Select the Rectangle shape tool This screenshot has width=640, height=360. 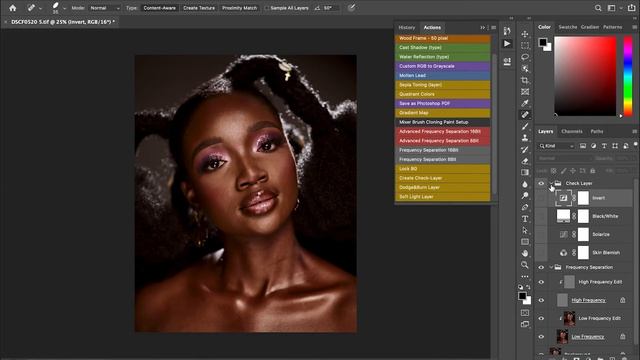tap(525, 242)
